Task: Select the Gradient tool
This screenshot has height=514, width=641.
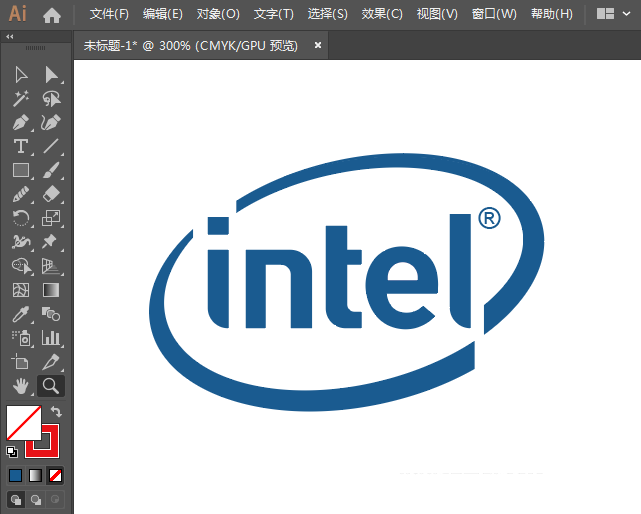Action: click(x=52, y=290)
